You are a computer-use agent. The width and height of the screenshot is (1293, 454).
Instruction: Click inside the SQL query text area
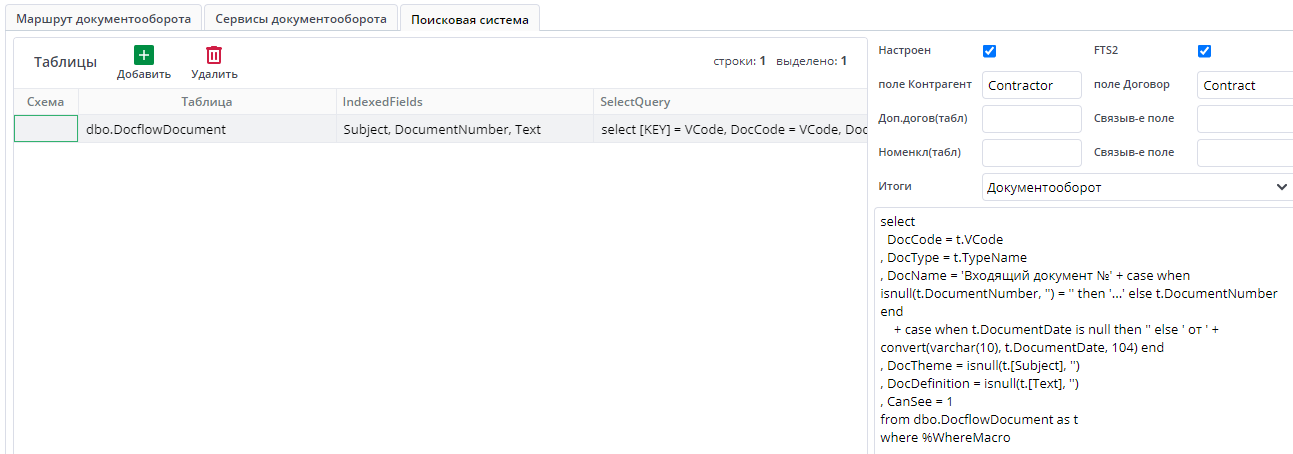tap(1084, 331)
